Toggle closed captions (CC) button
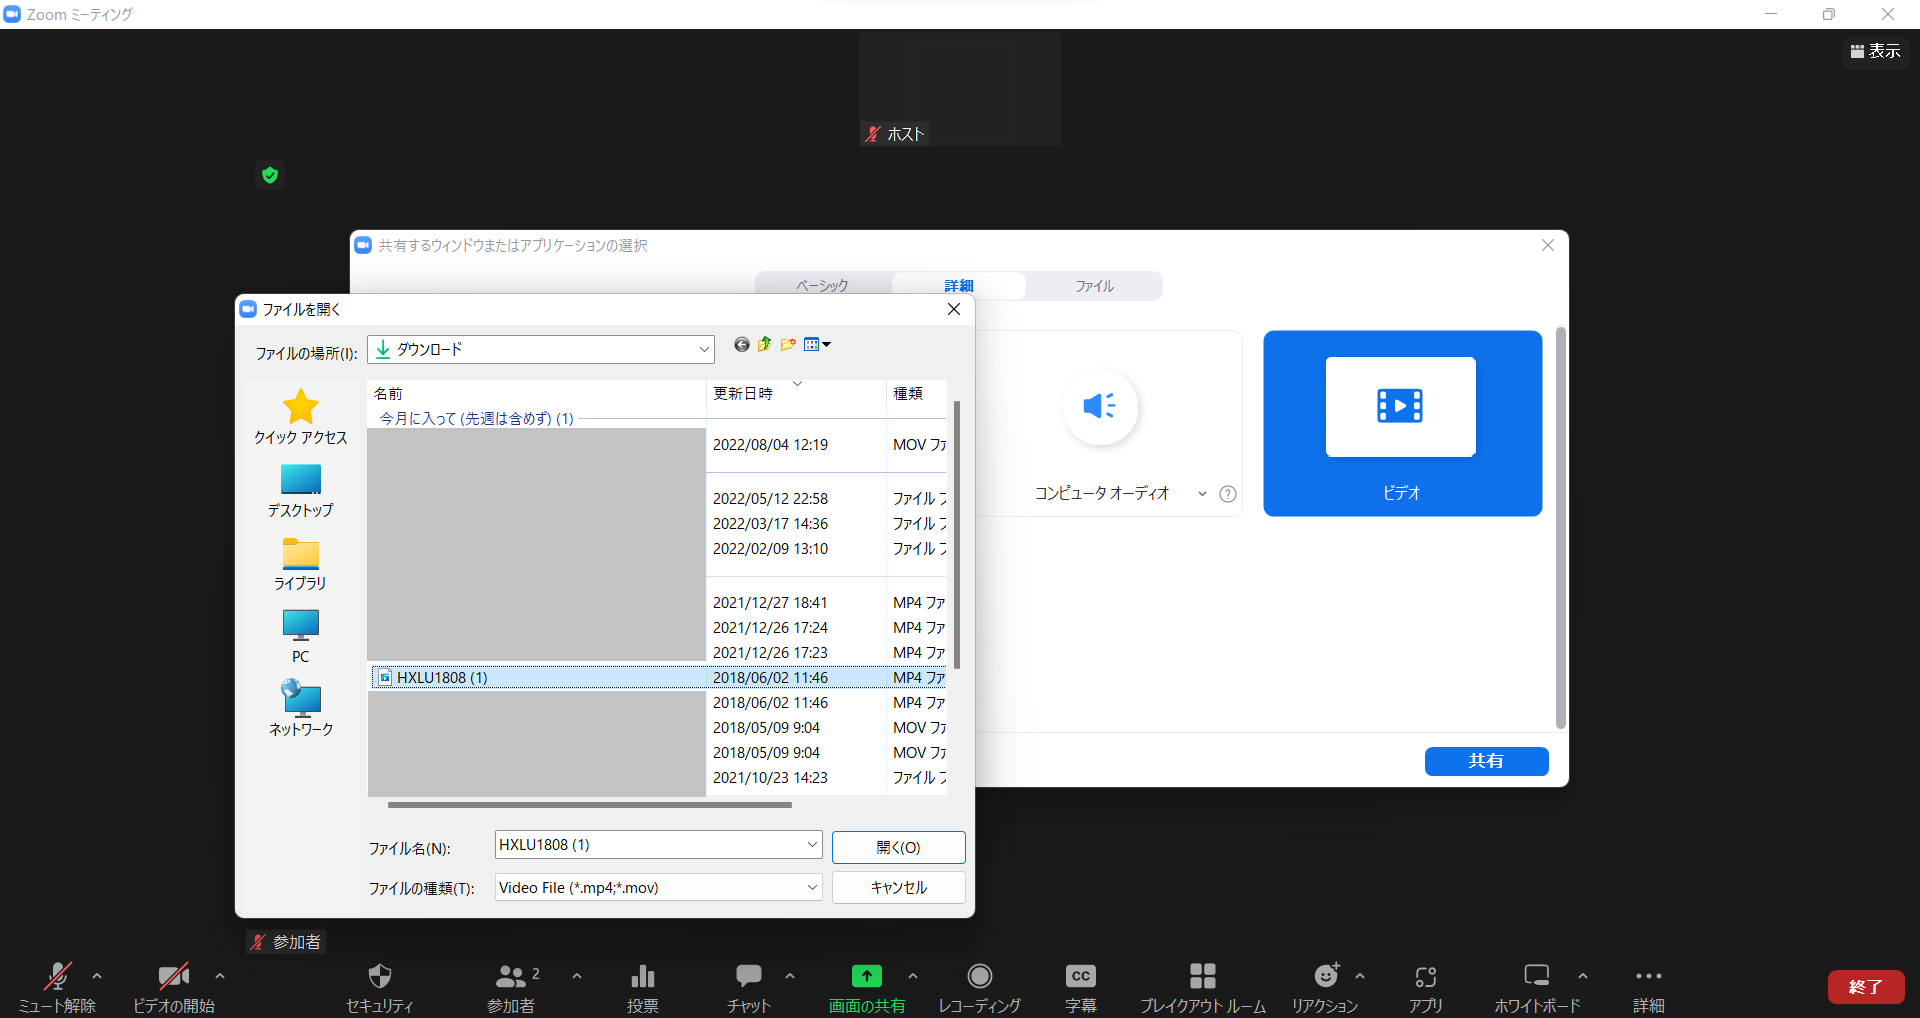This screenshot has width=1920, height=1018. [1080, 976]
